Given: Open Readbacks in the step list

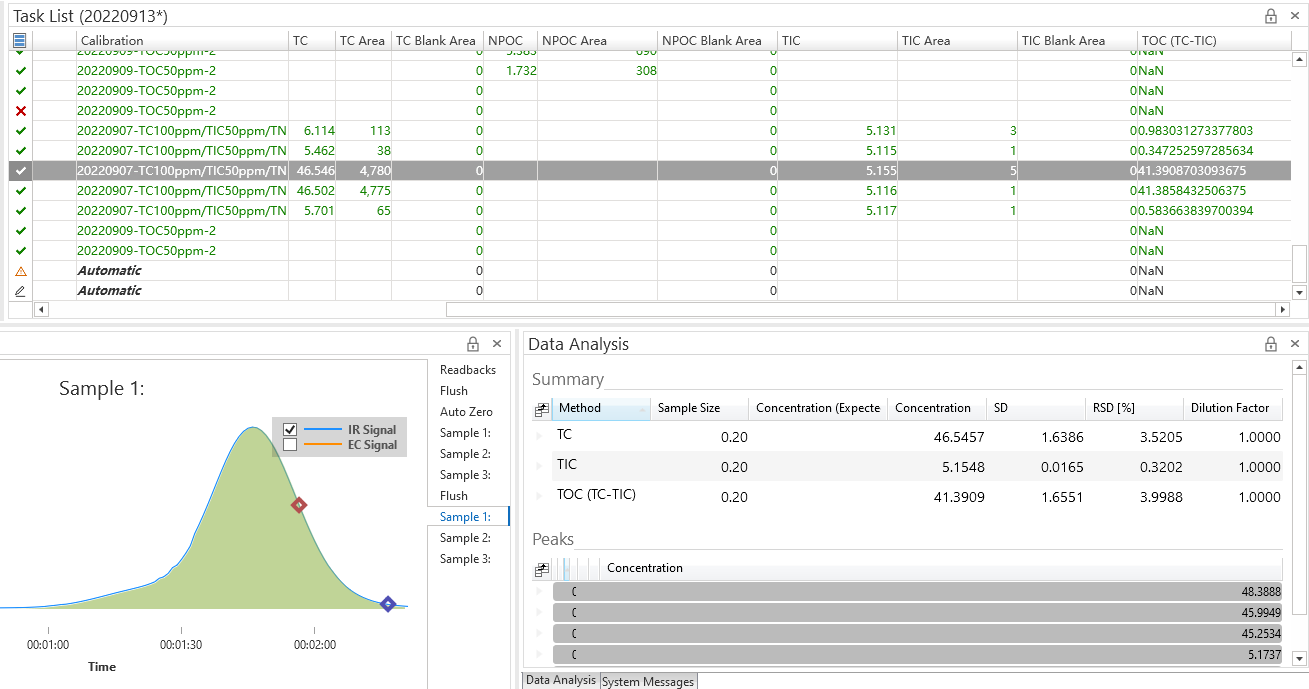Looking at the screenshot, I should pyautogui.click(x=467, y=370).
